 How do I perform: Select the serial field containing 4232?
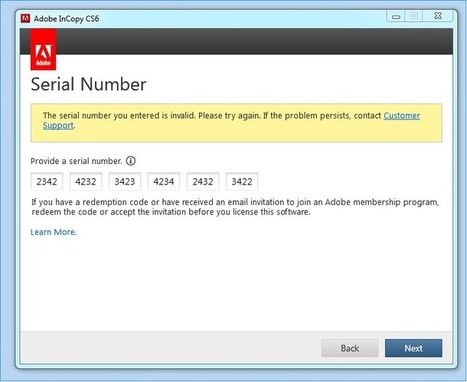click(86, 182)
